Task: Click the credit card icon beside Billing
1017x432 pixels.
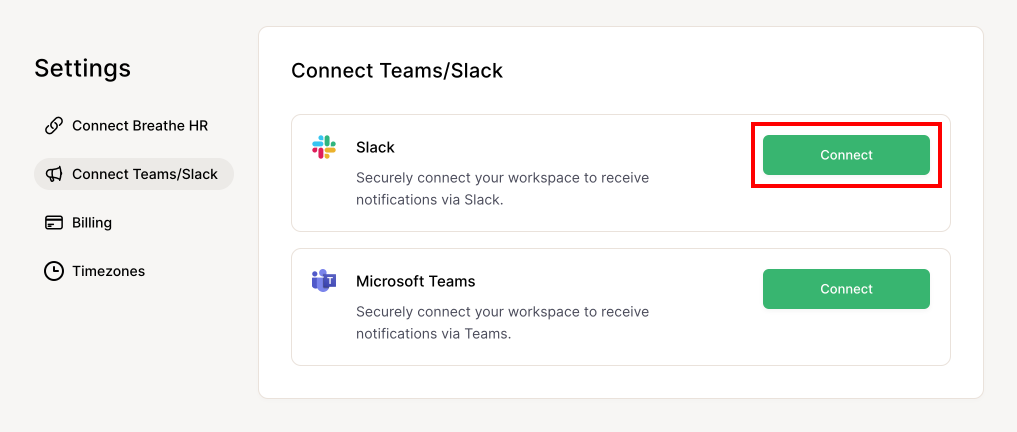Action: (54, 223)
